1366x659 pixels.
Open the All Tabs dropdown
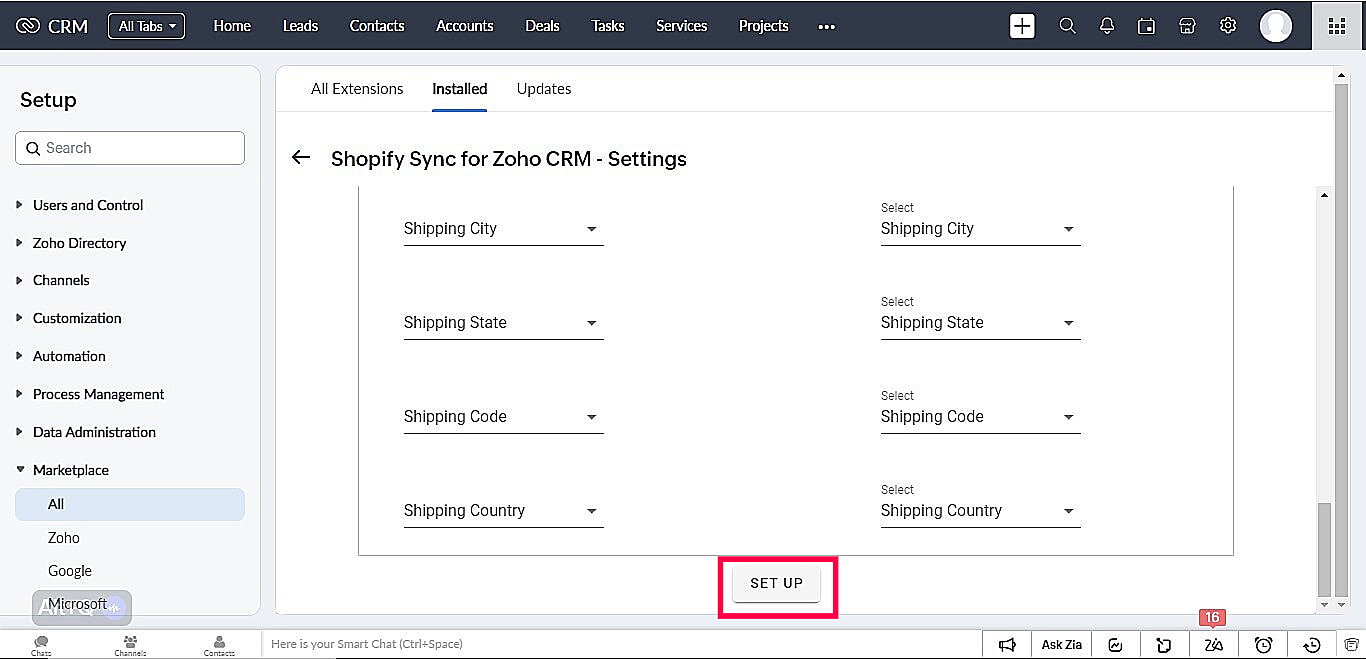(x=146, y=26)
